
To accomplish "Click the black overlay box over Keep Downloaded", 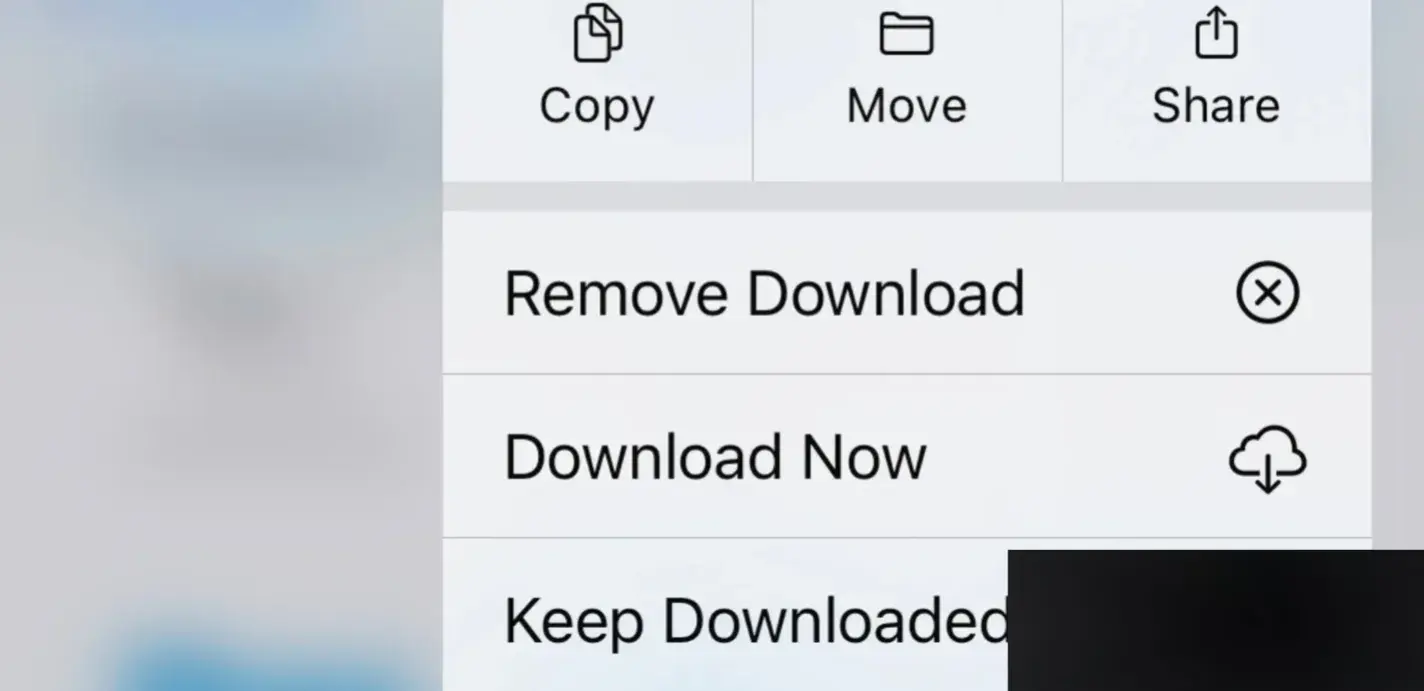I will (x=1215, y=620).
